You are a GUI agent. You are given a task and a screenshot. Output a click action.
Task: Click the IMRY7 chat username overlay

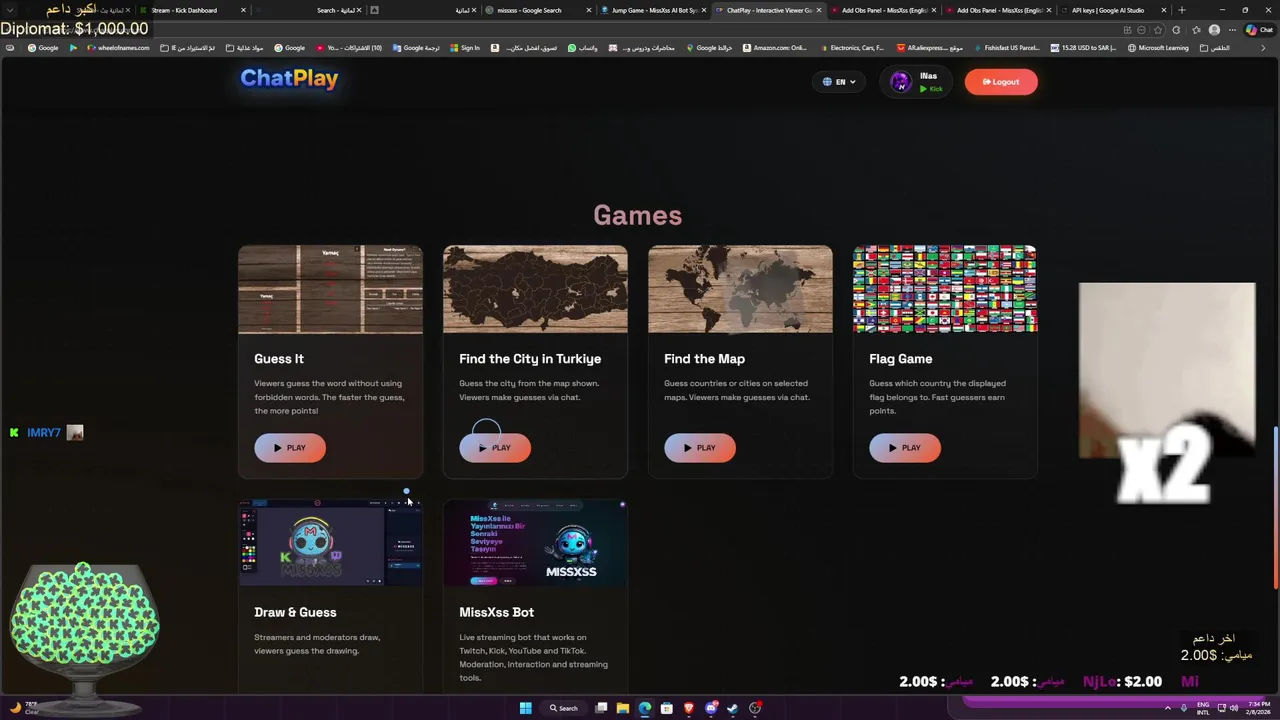(x=44, y=432)
